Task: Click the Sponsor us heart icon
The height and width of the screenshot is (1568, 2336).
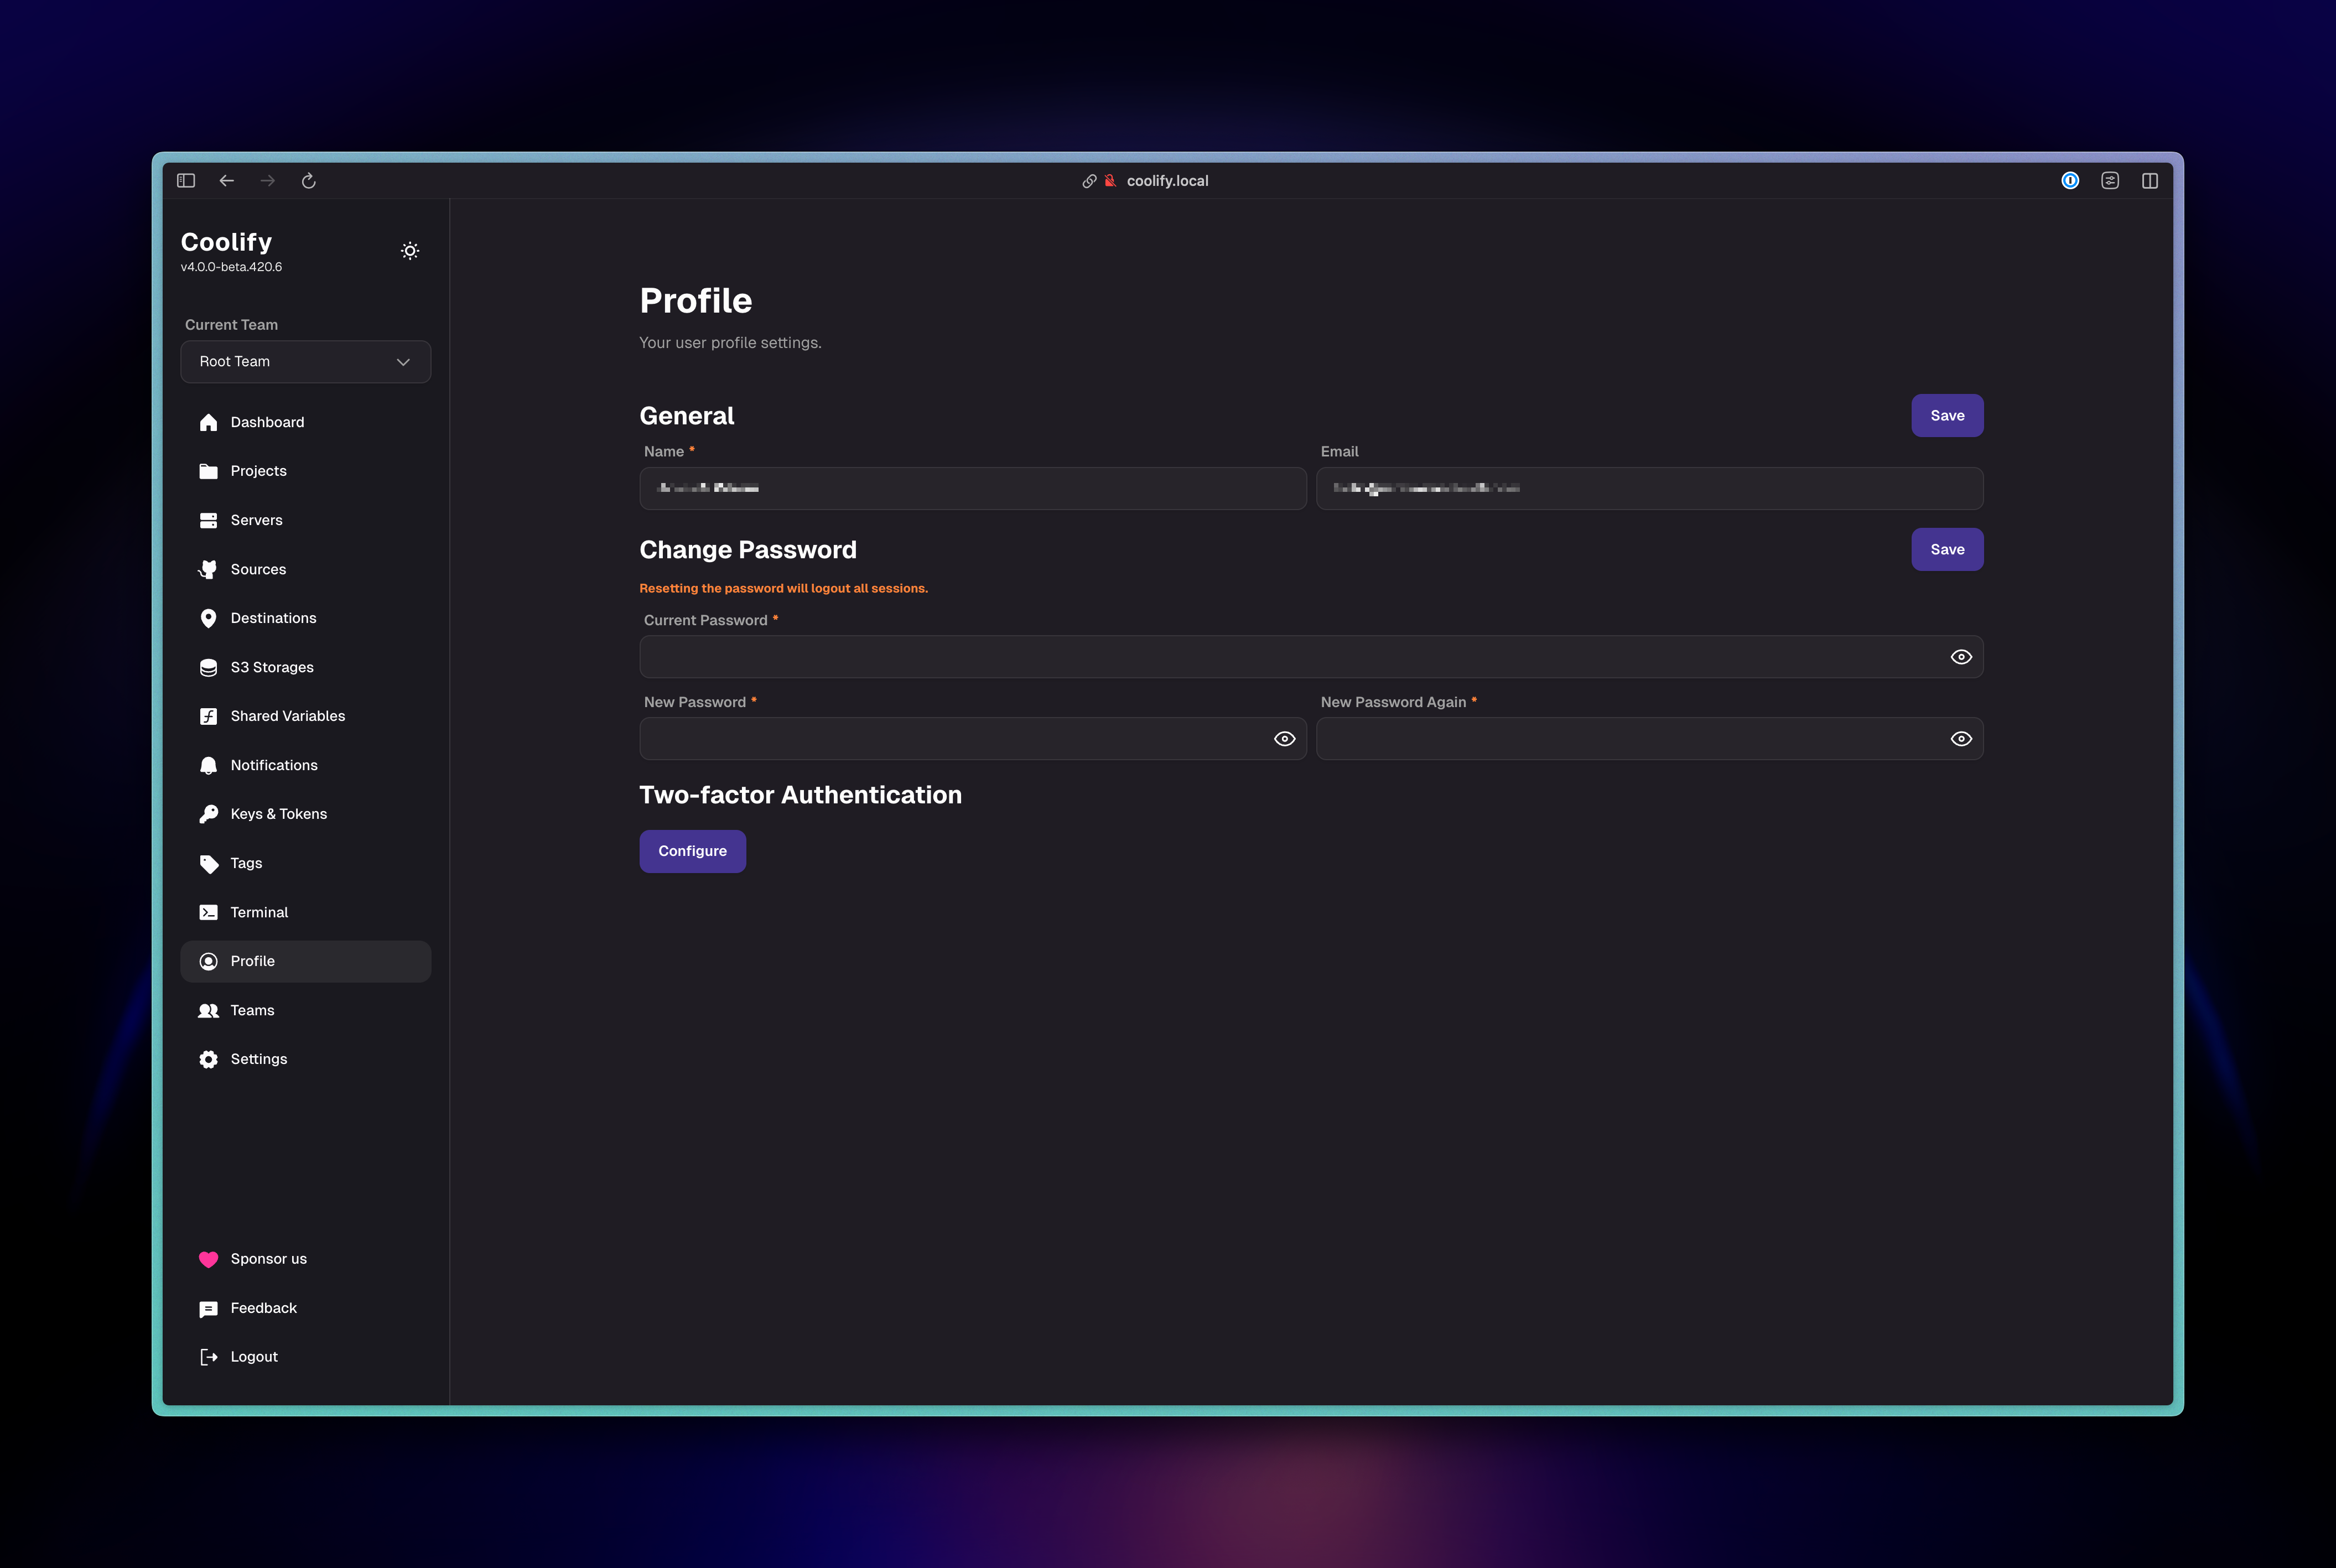Action: pos(208,1259)
